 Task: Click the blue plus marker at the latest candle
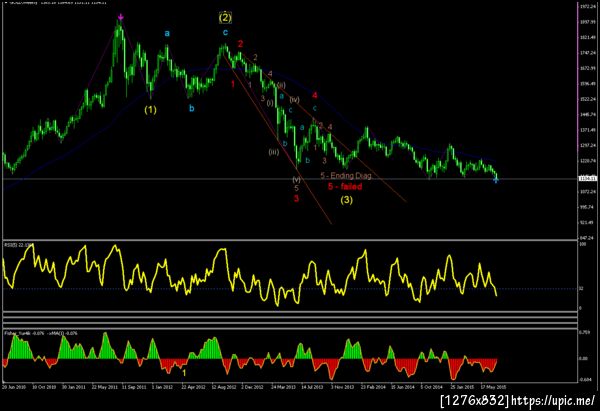pos(496,180)
